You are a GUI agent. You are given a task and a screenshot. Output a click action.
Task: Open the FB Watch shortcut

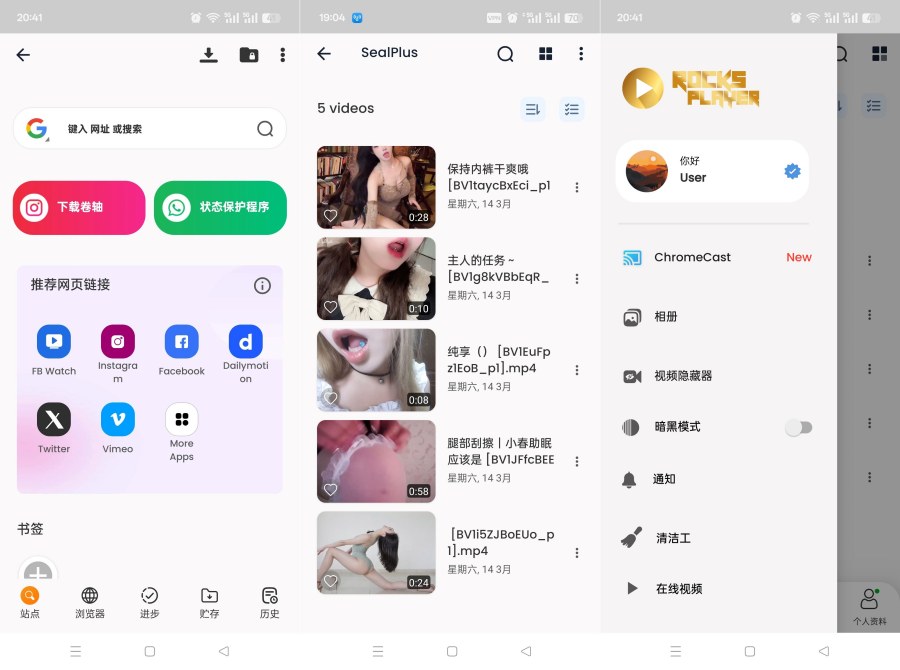(x=54, y=342)
